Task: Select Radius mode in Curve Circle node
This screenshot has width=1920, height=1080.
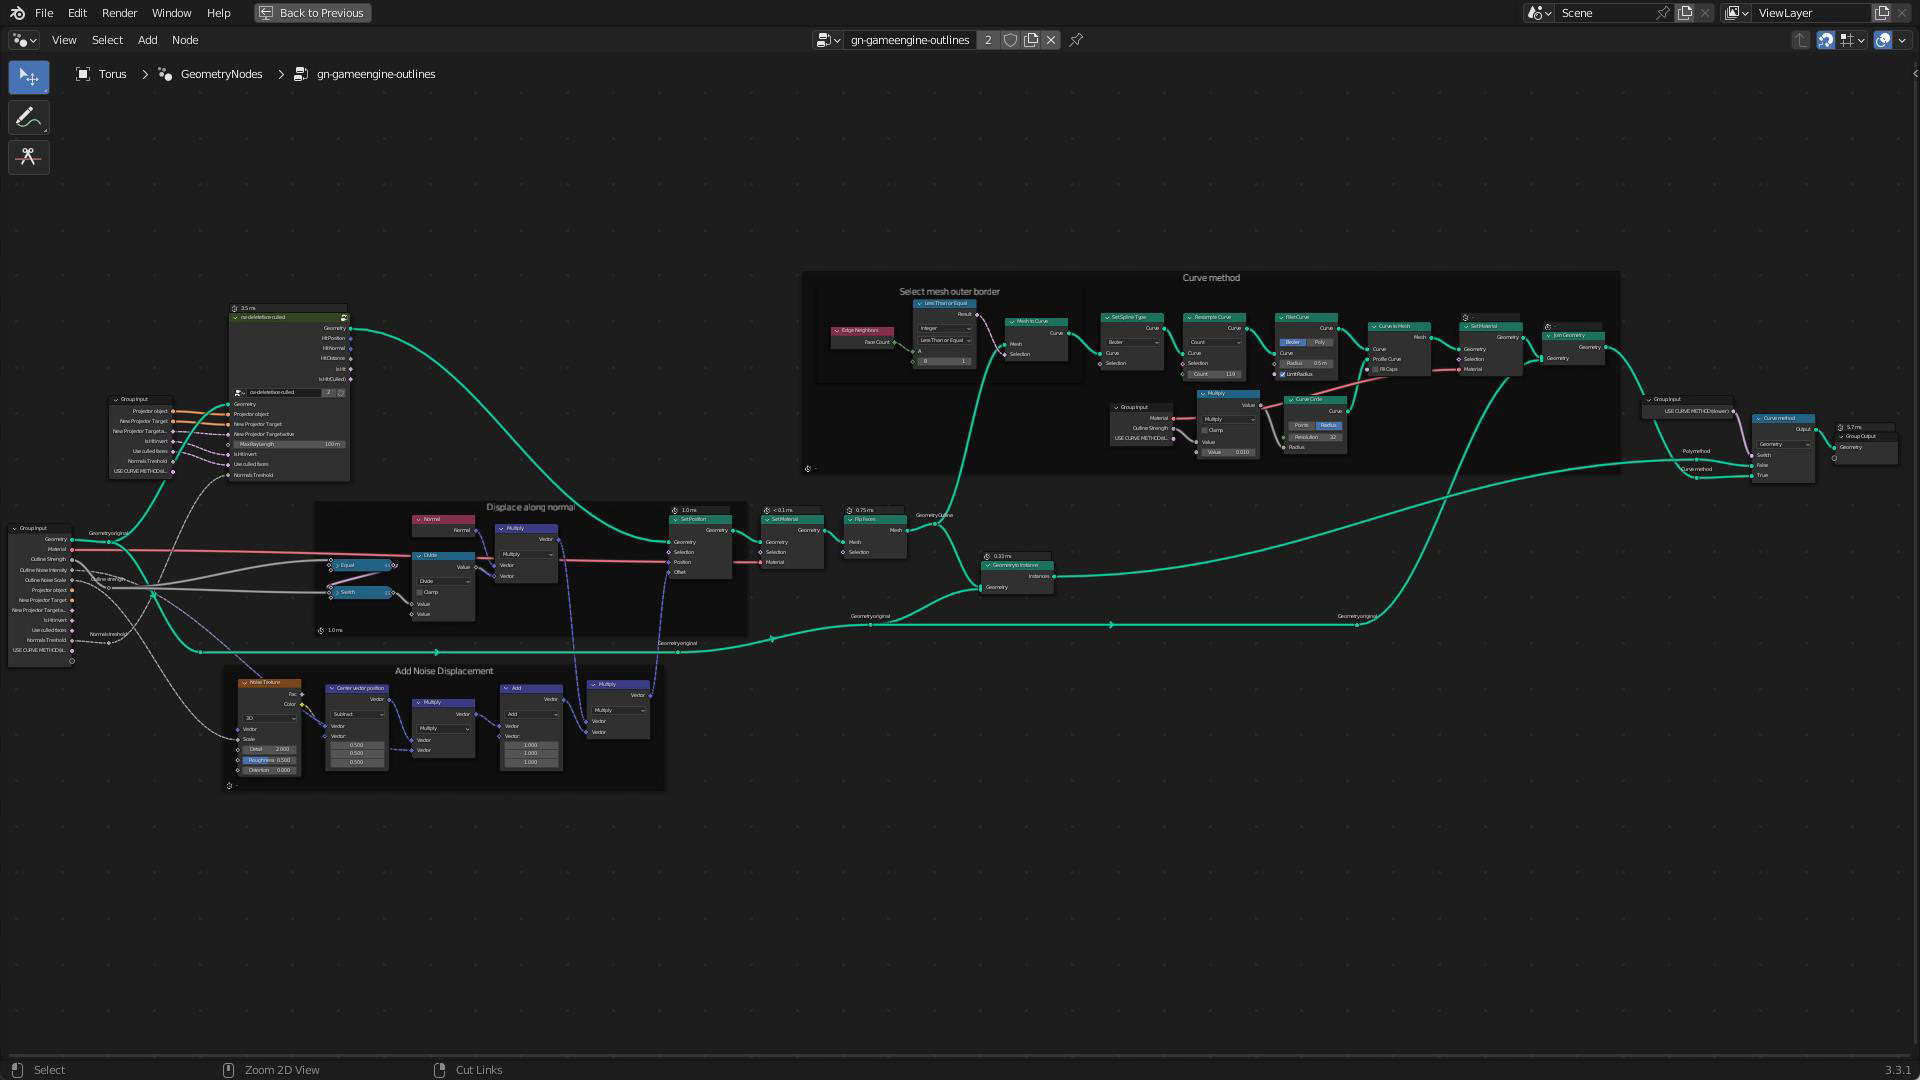Action: (1328, 425)
